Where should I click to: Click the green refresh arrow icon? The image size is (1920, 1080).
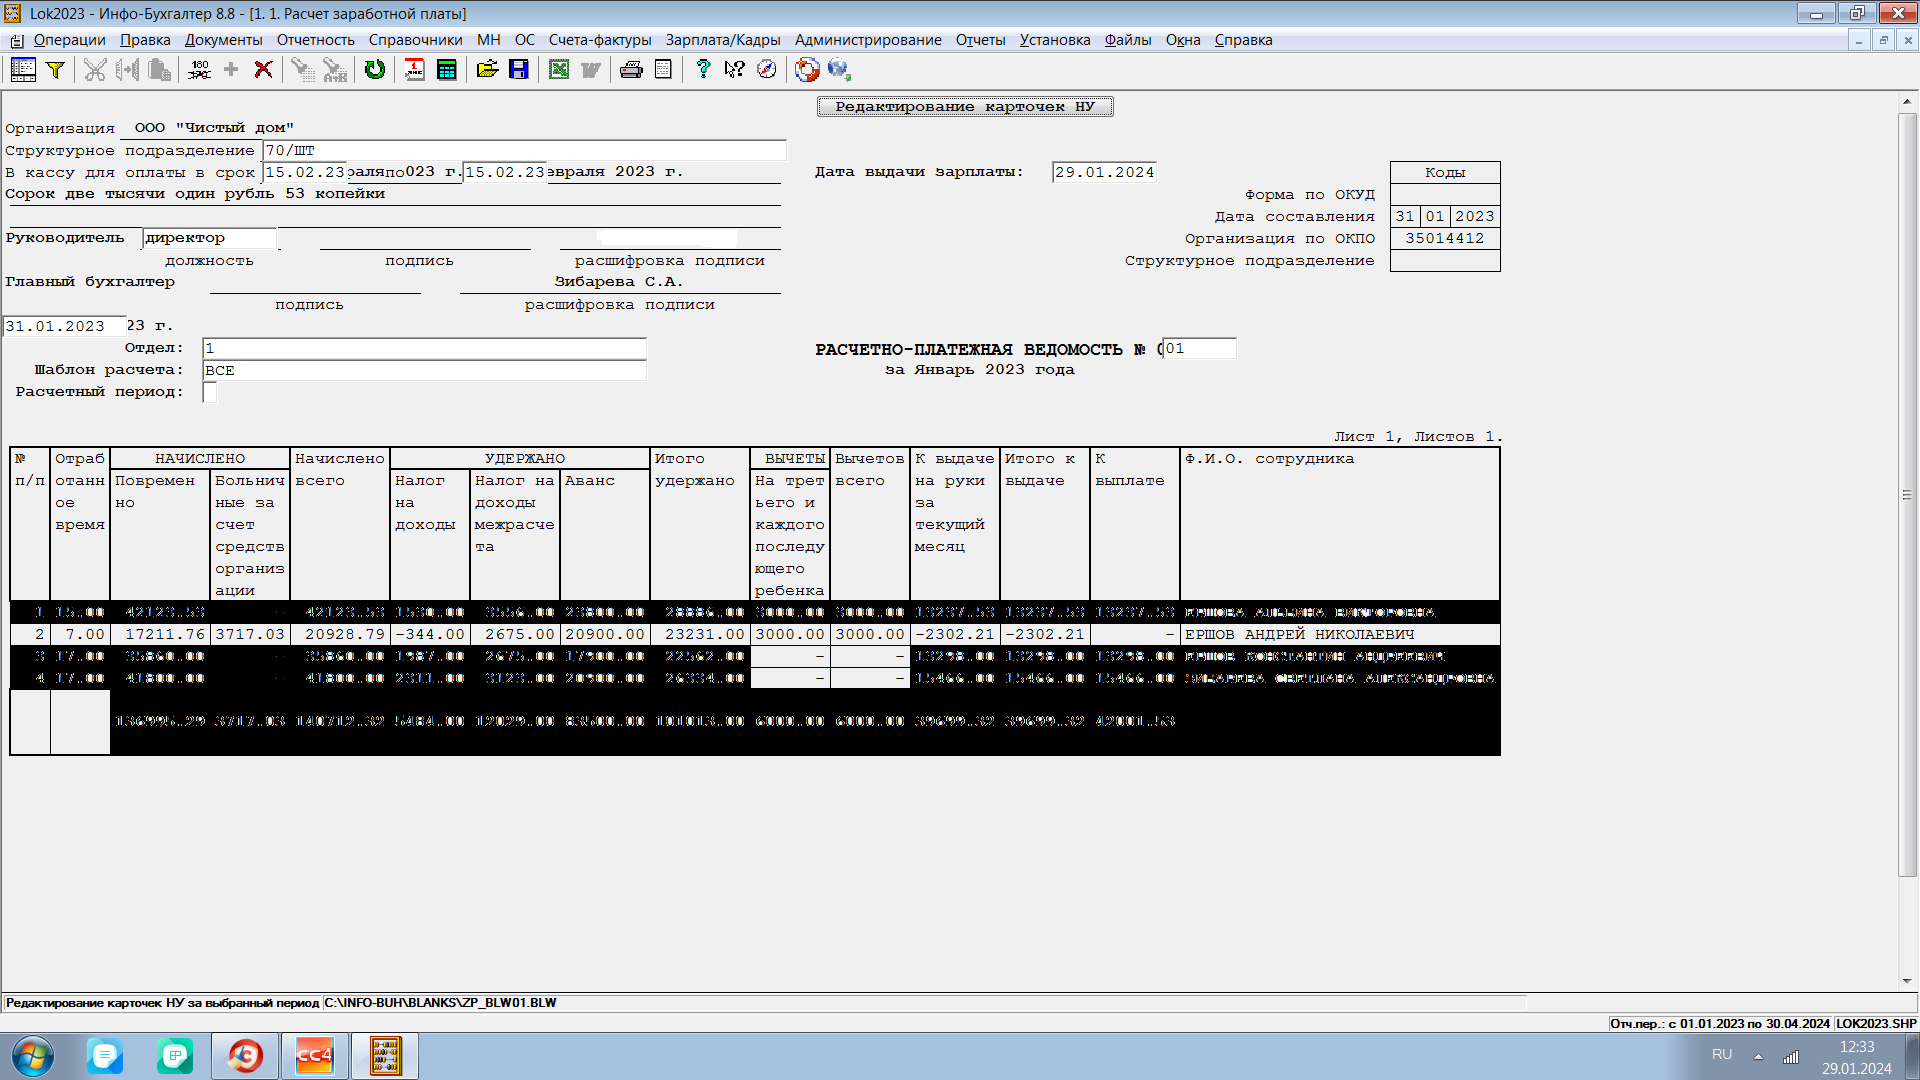click(x=375, y=69)
